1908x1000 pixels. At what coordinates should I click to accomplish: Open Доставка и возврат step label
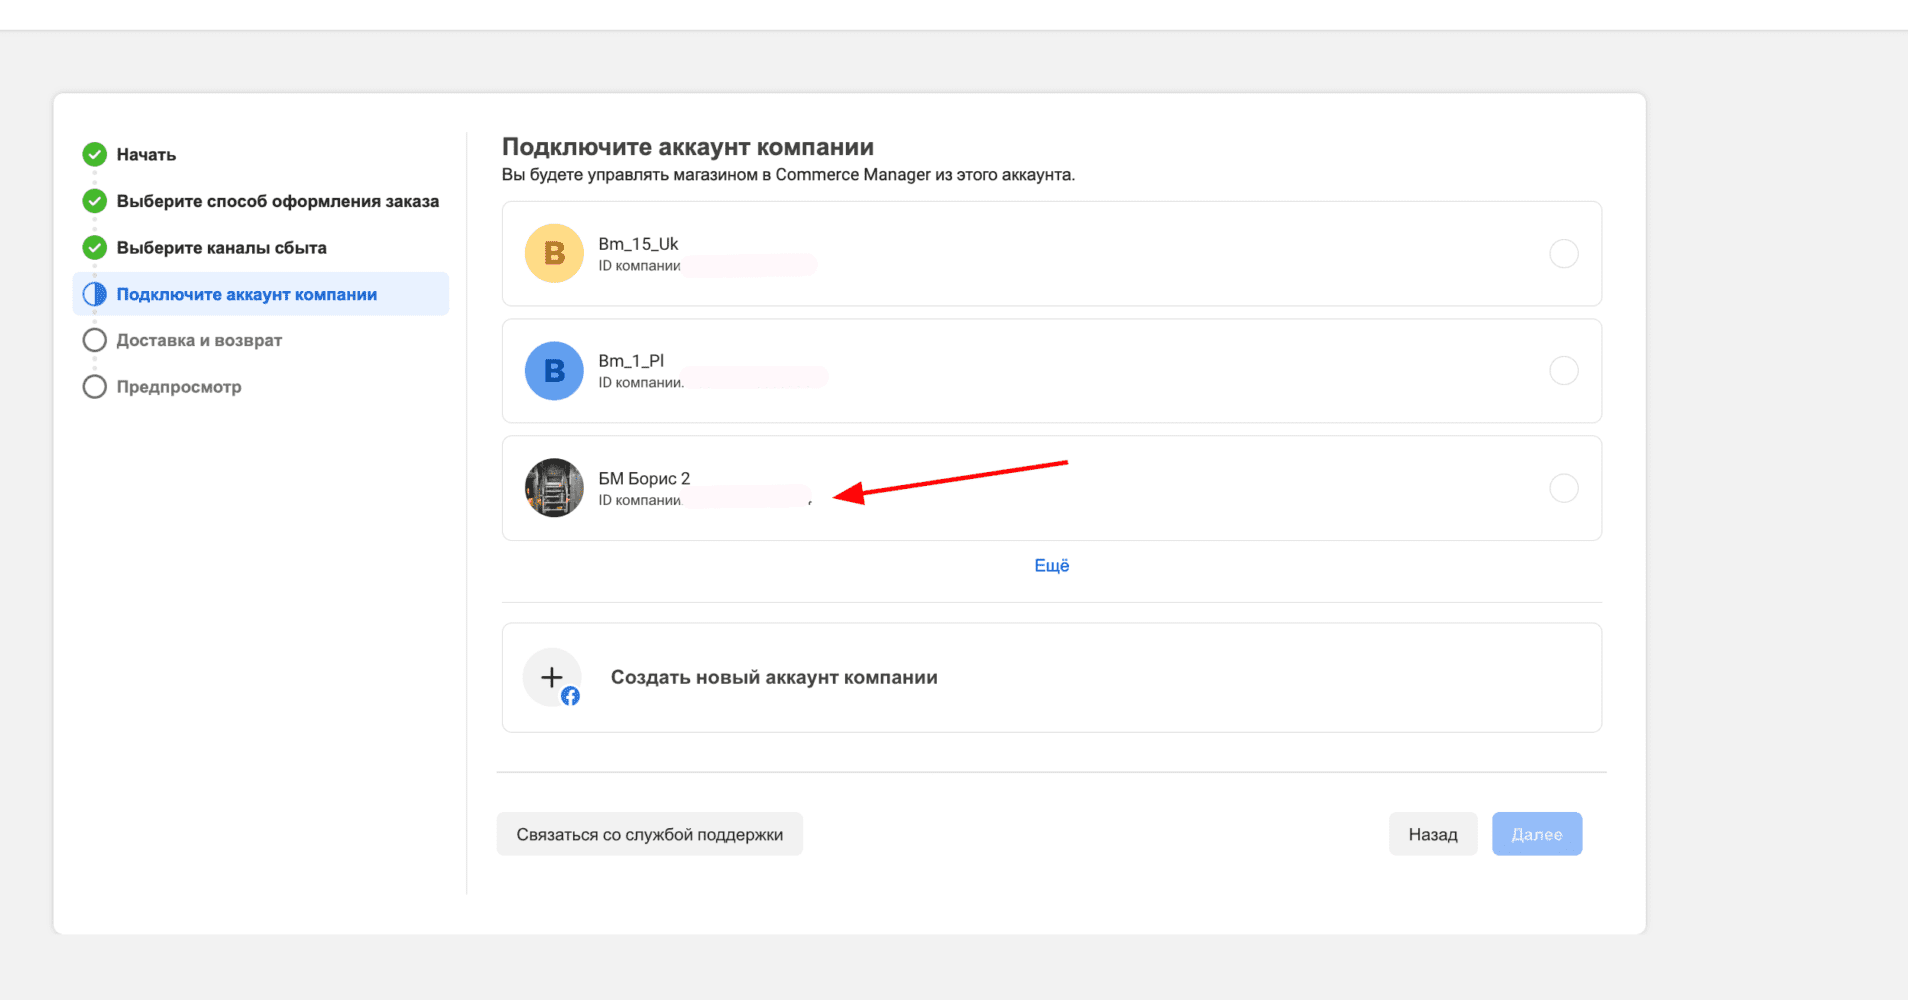(199, 341)
